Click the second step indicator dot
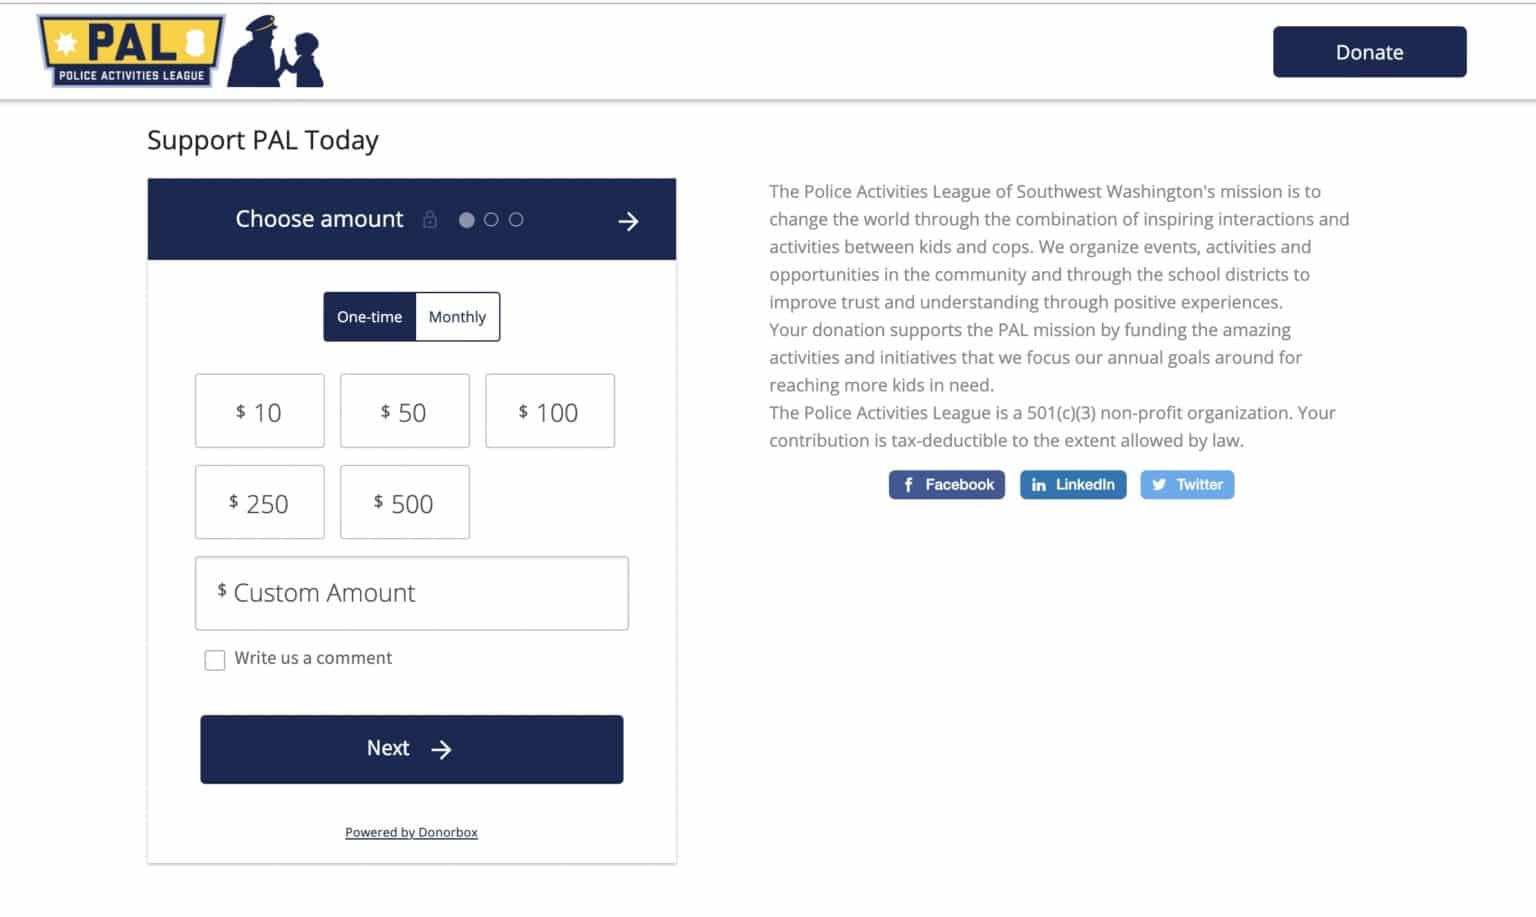This screenshot has height=917, width=1536. pos(491,220)
